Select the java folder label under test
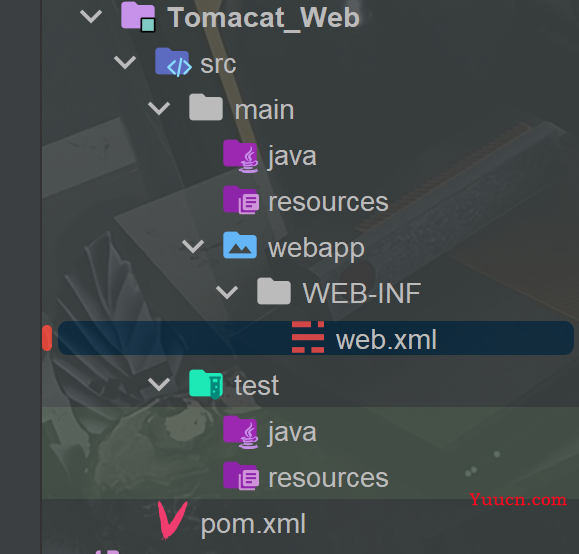Image resolution: width=579 pixels, height=554 pixels. pos(292,432)
